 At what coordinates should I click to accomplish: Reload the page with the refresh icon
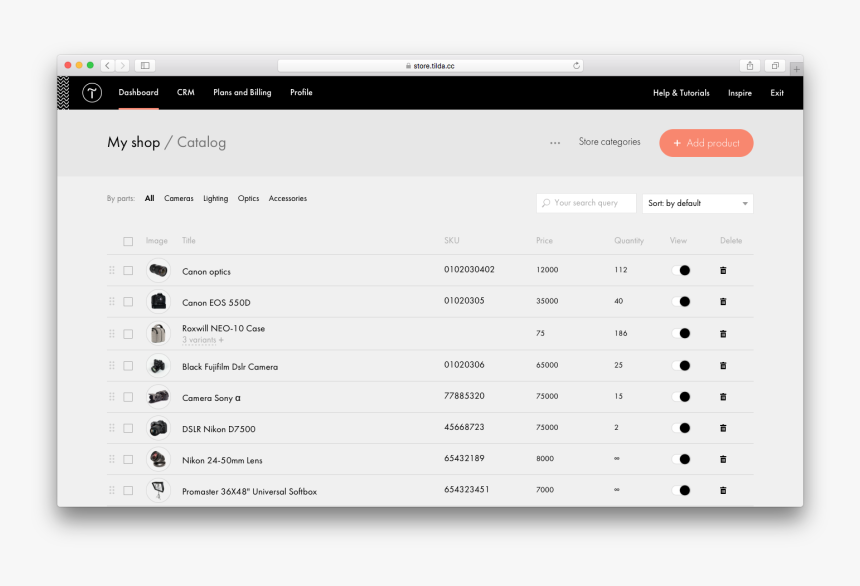(576, 65)
